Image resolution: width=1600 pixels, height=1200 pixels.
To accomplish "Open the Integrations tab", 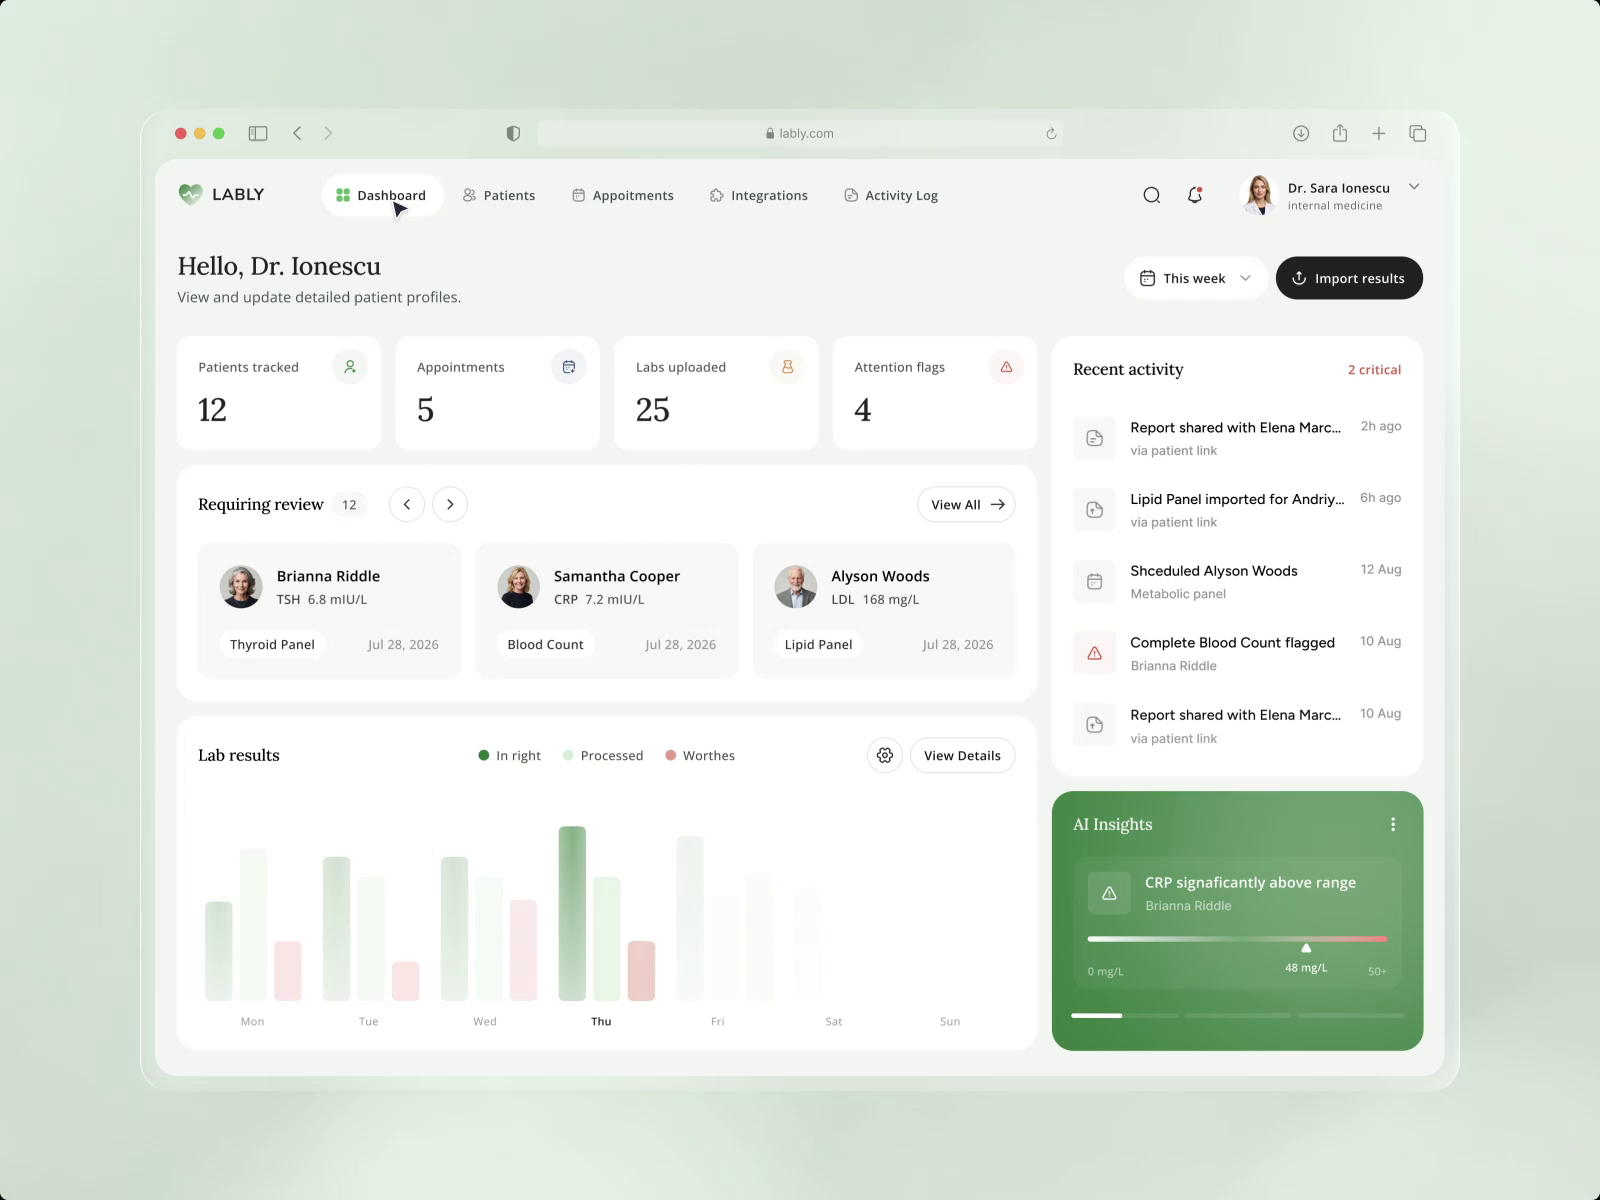I will 759,195.
